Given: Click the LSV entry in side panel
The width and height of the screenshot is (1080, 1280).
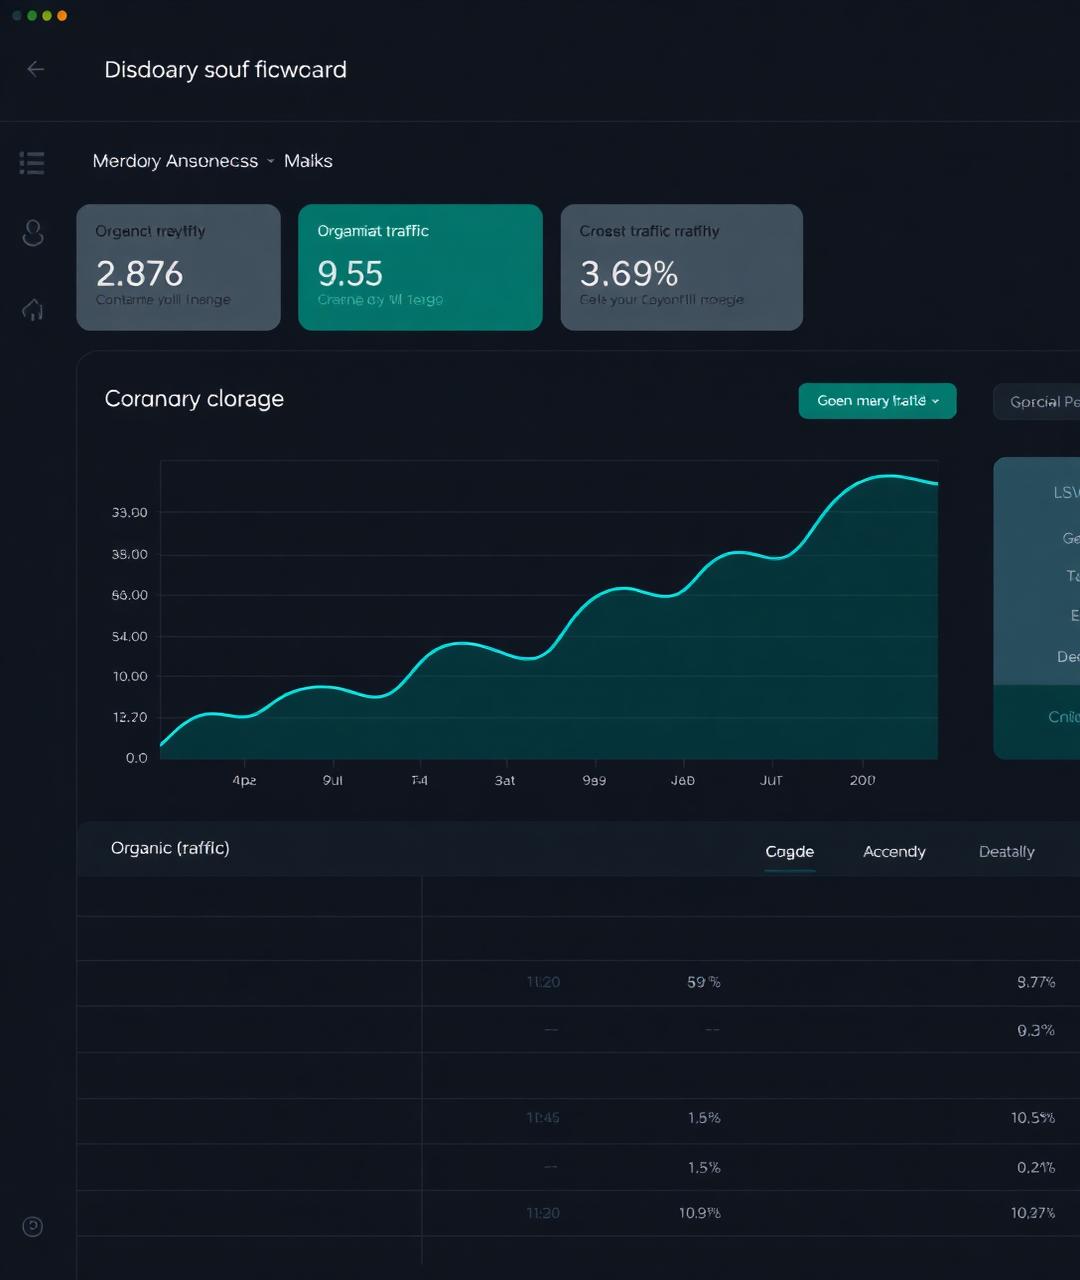Looking at the screenshot, I should [x=1066, y=492].
